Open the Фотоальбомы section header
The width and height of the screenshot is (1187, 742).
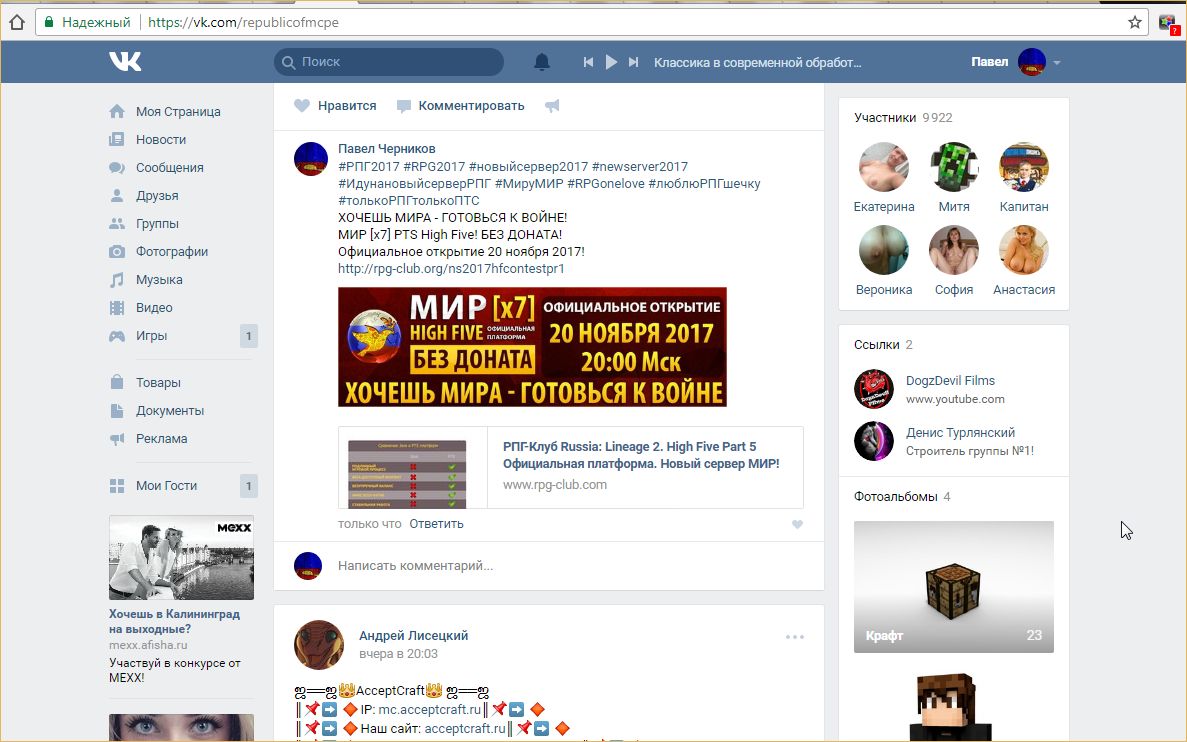click(902, 497)
